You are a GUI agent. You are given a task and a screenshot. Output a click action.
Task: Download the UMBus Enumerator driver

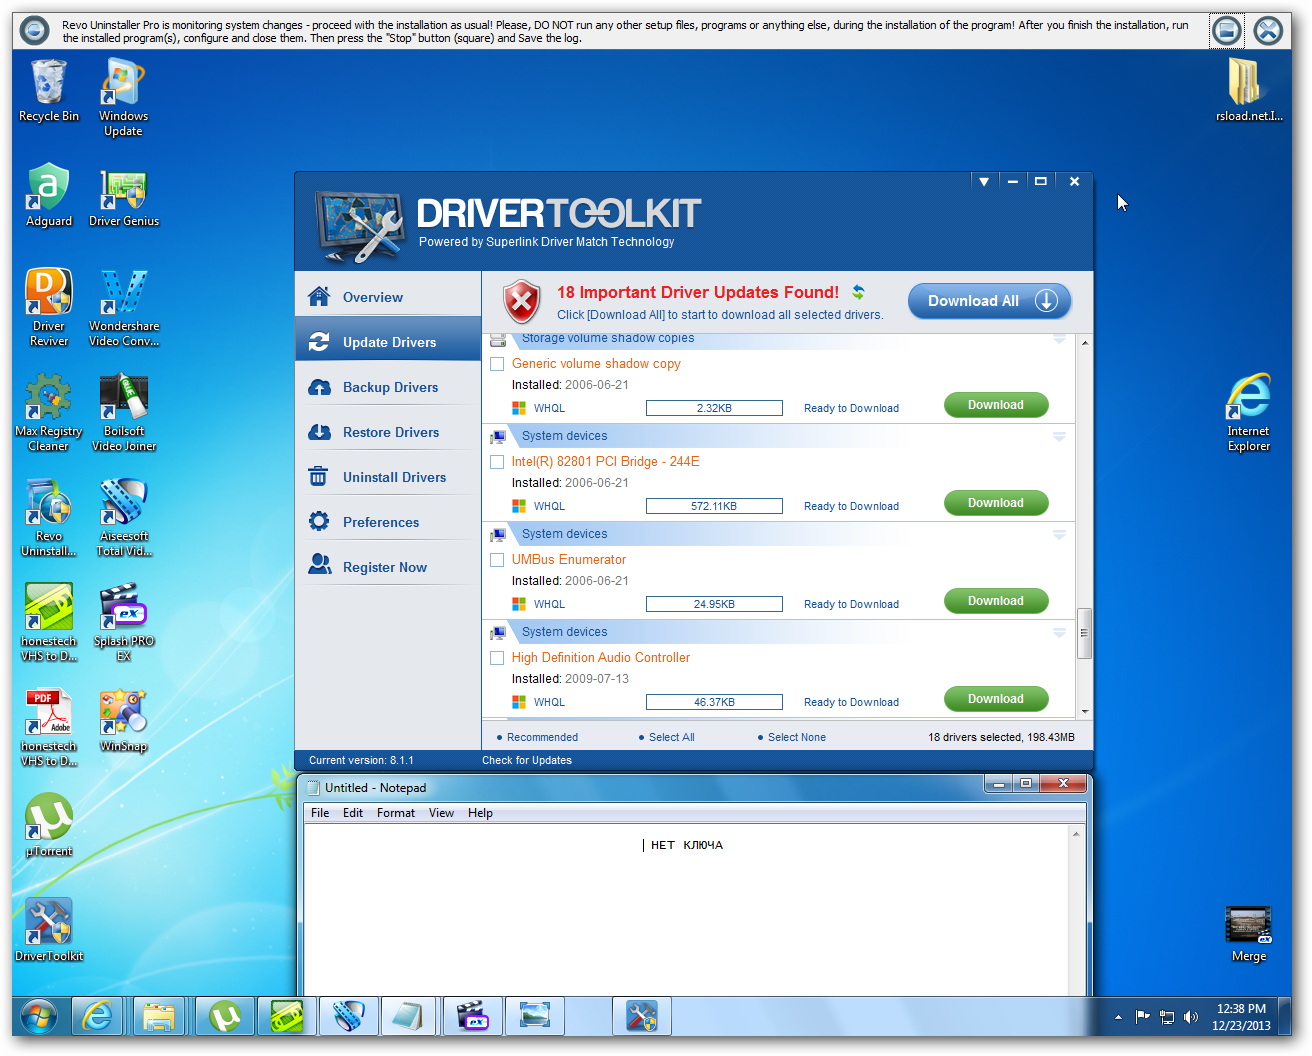[996, 601]
